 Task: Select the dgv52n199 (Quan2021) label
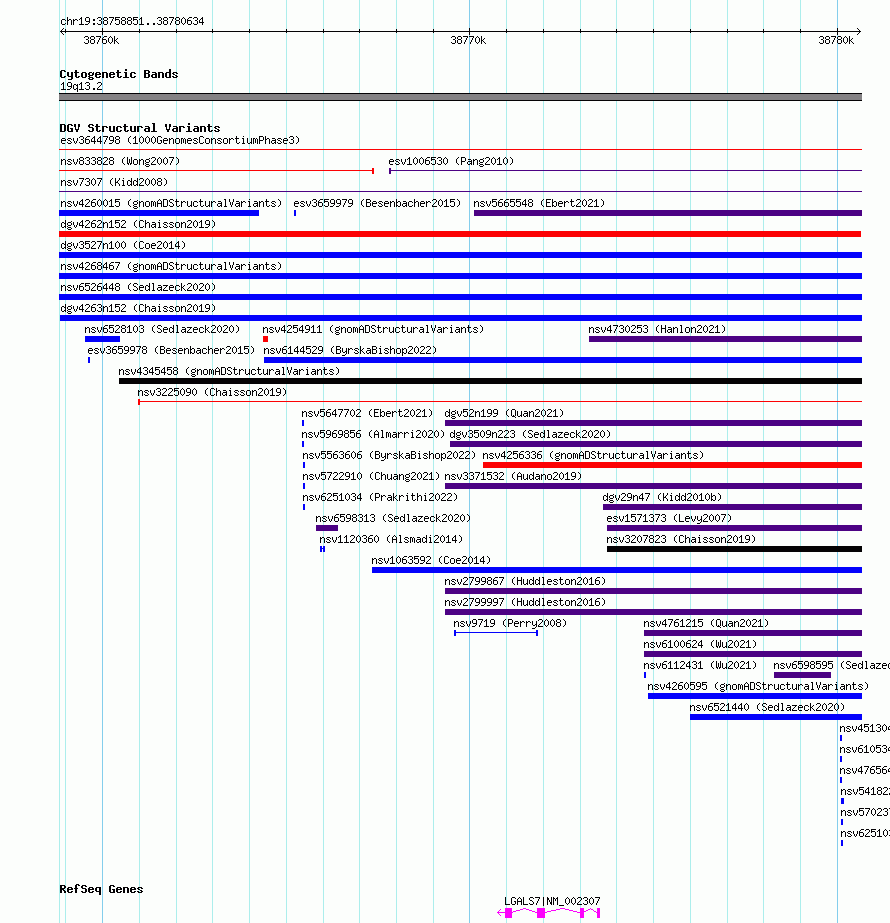coord(504,413)
